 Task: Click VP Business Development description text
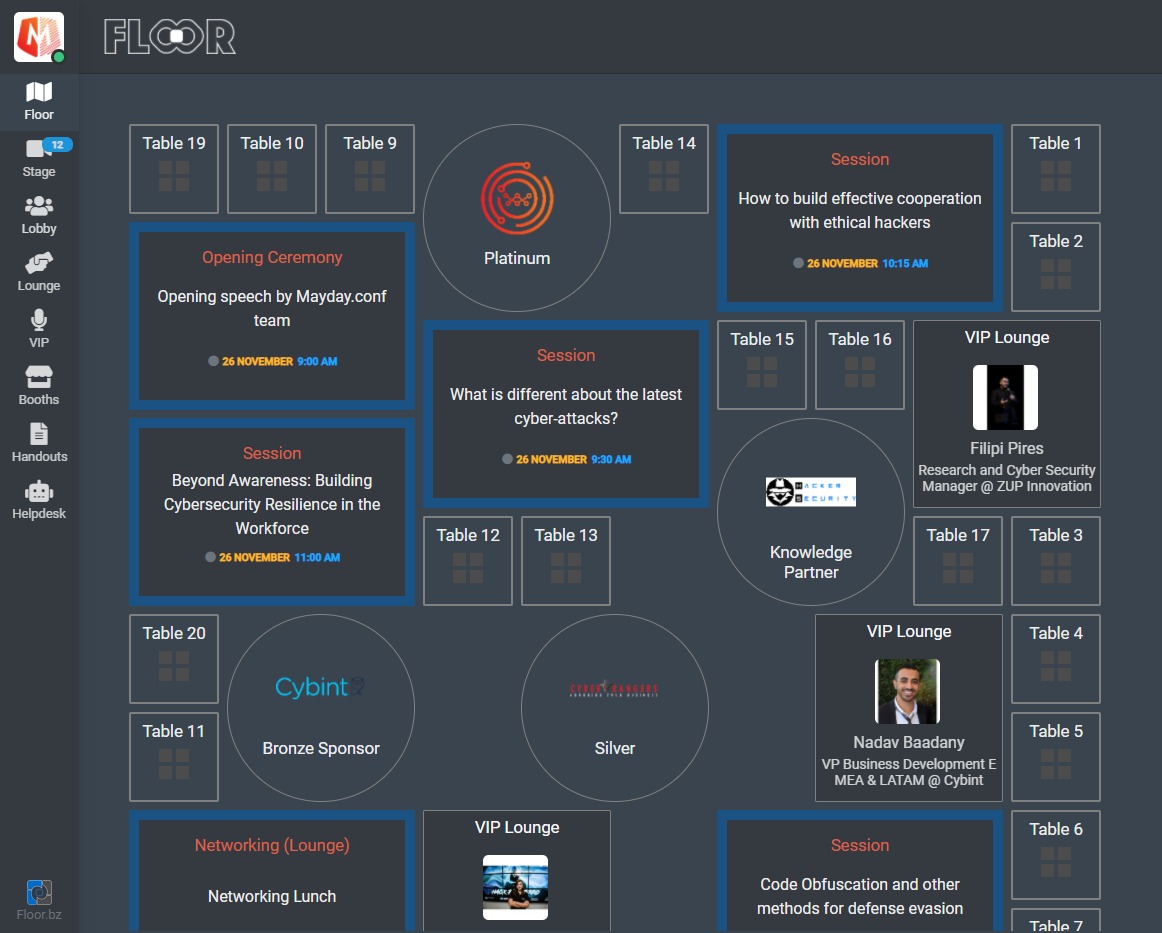pyautogui.click(x=909, y=772)
